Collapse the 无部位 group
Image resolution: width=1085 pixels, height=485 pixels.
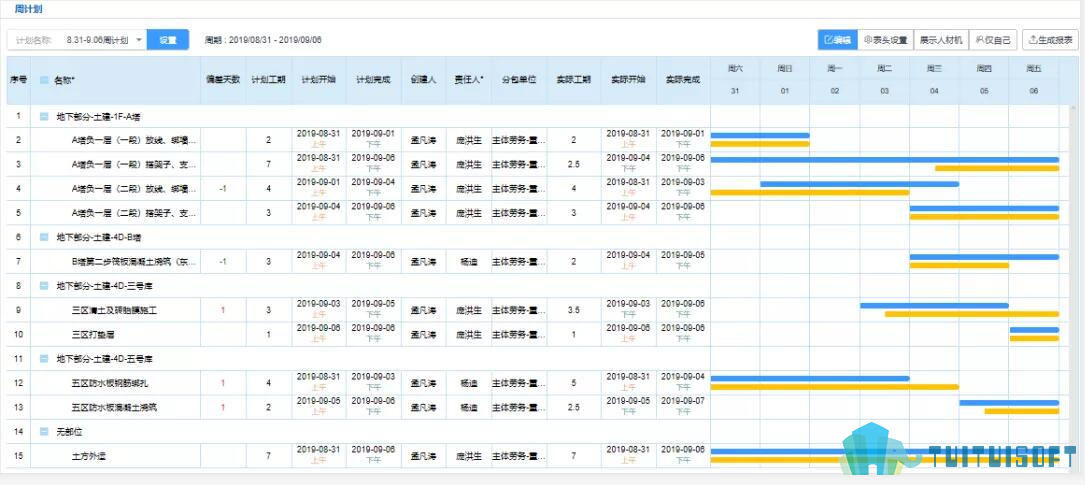(x=44, y=432)
